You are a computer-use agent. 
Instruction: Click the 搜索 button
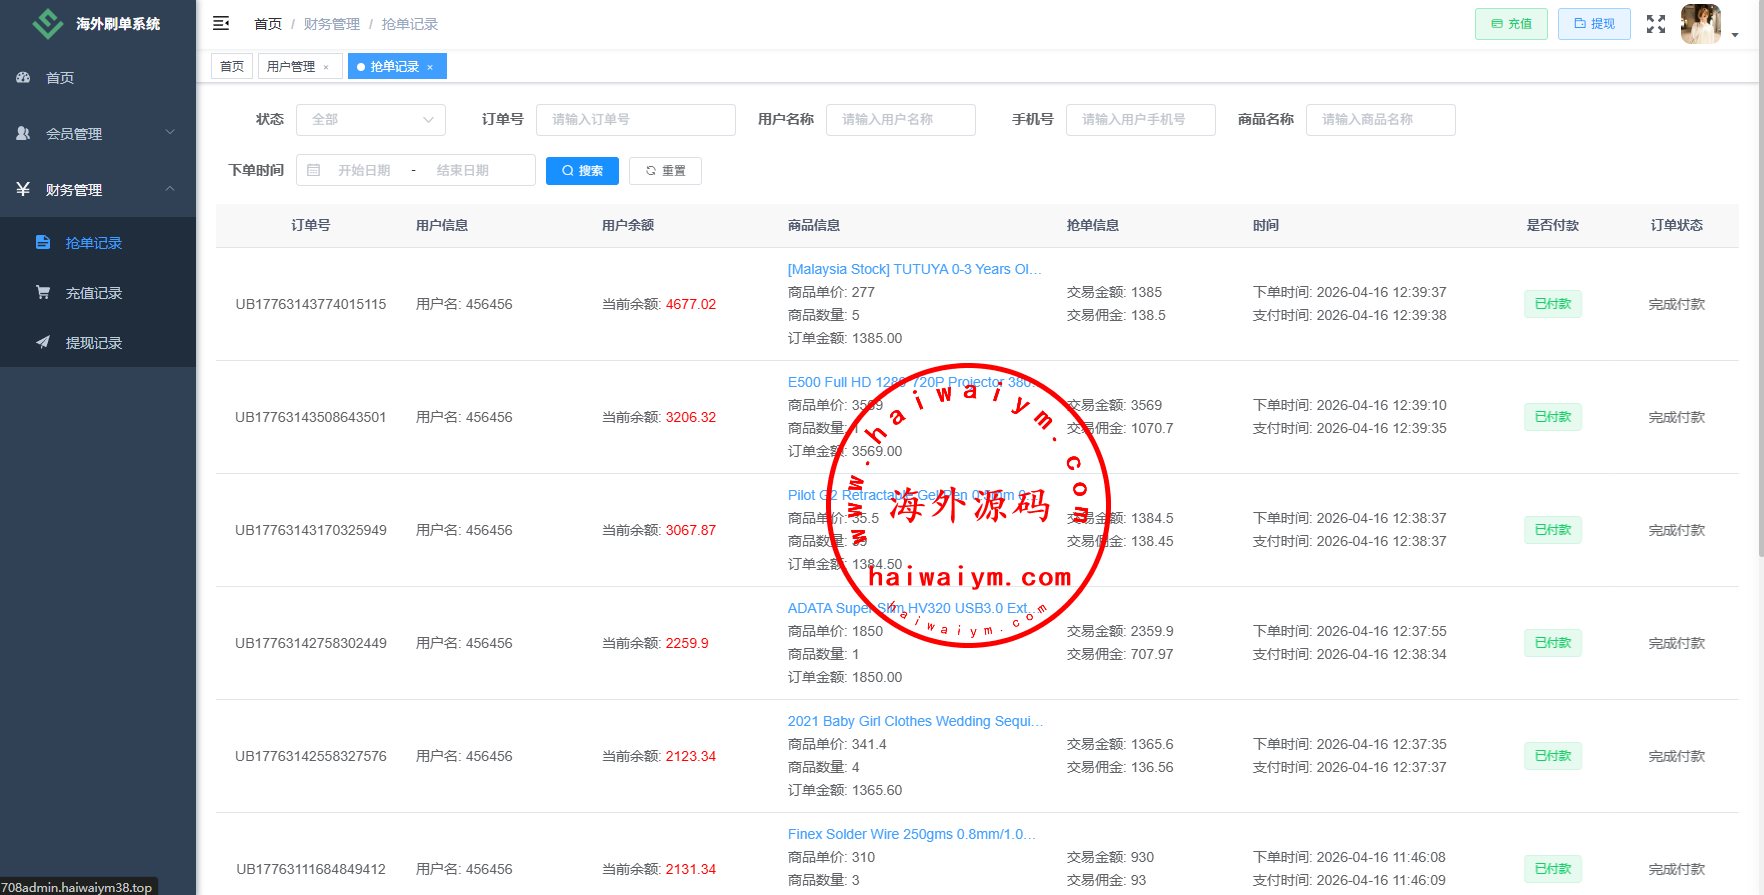(x=582, y=171)
